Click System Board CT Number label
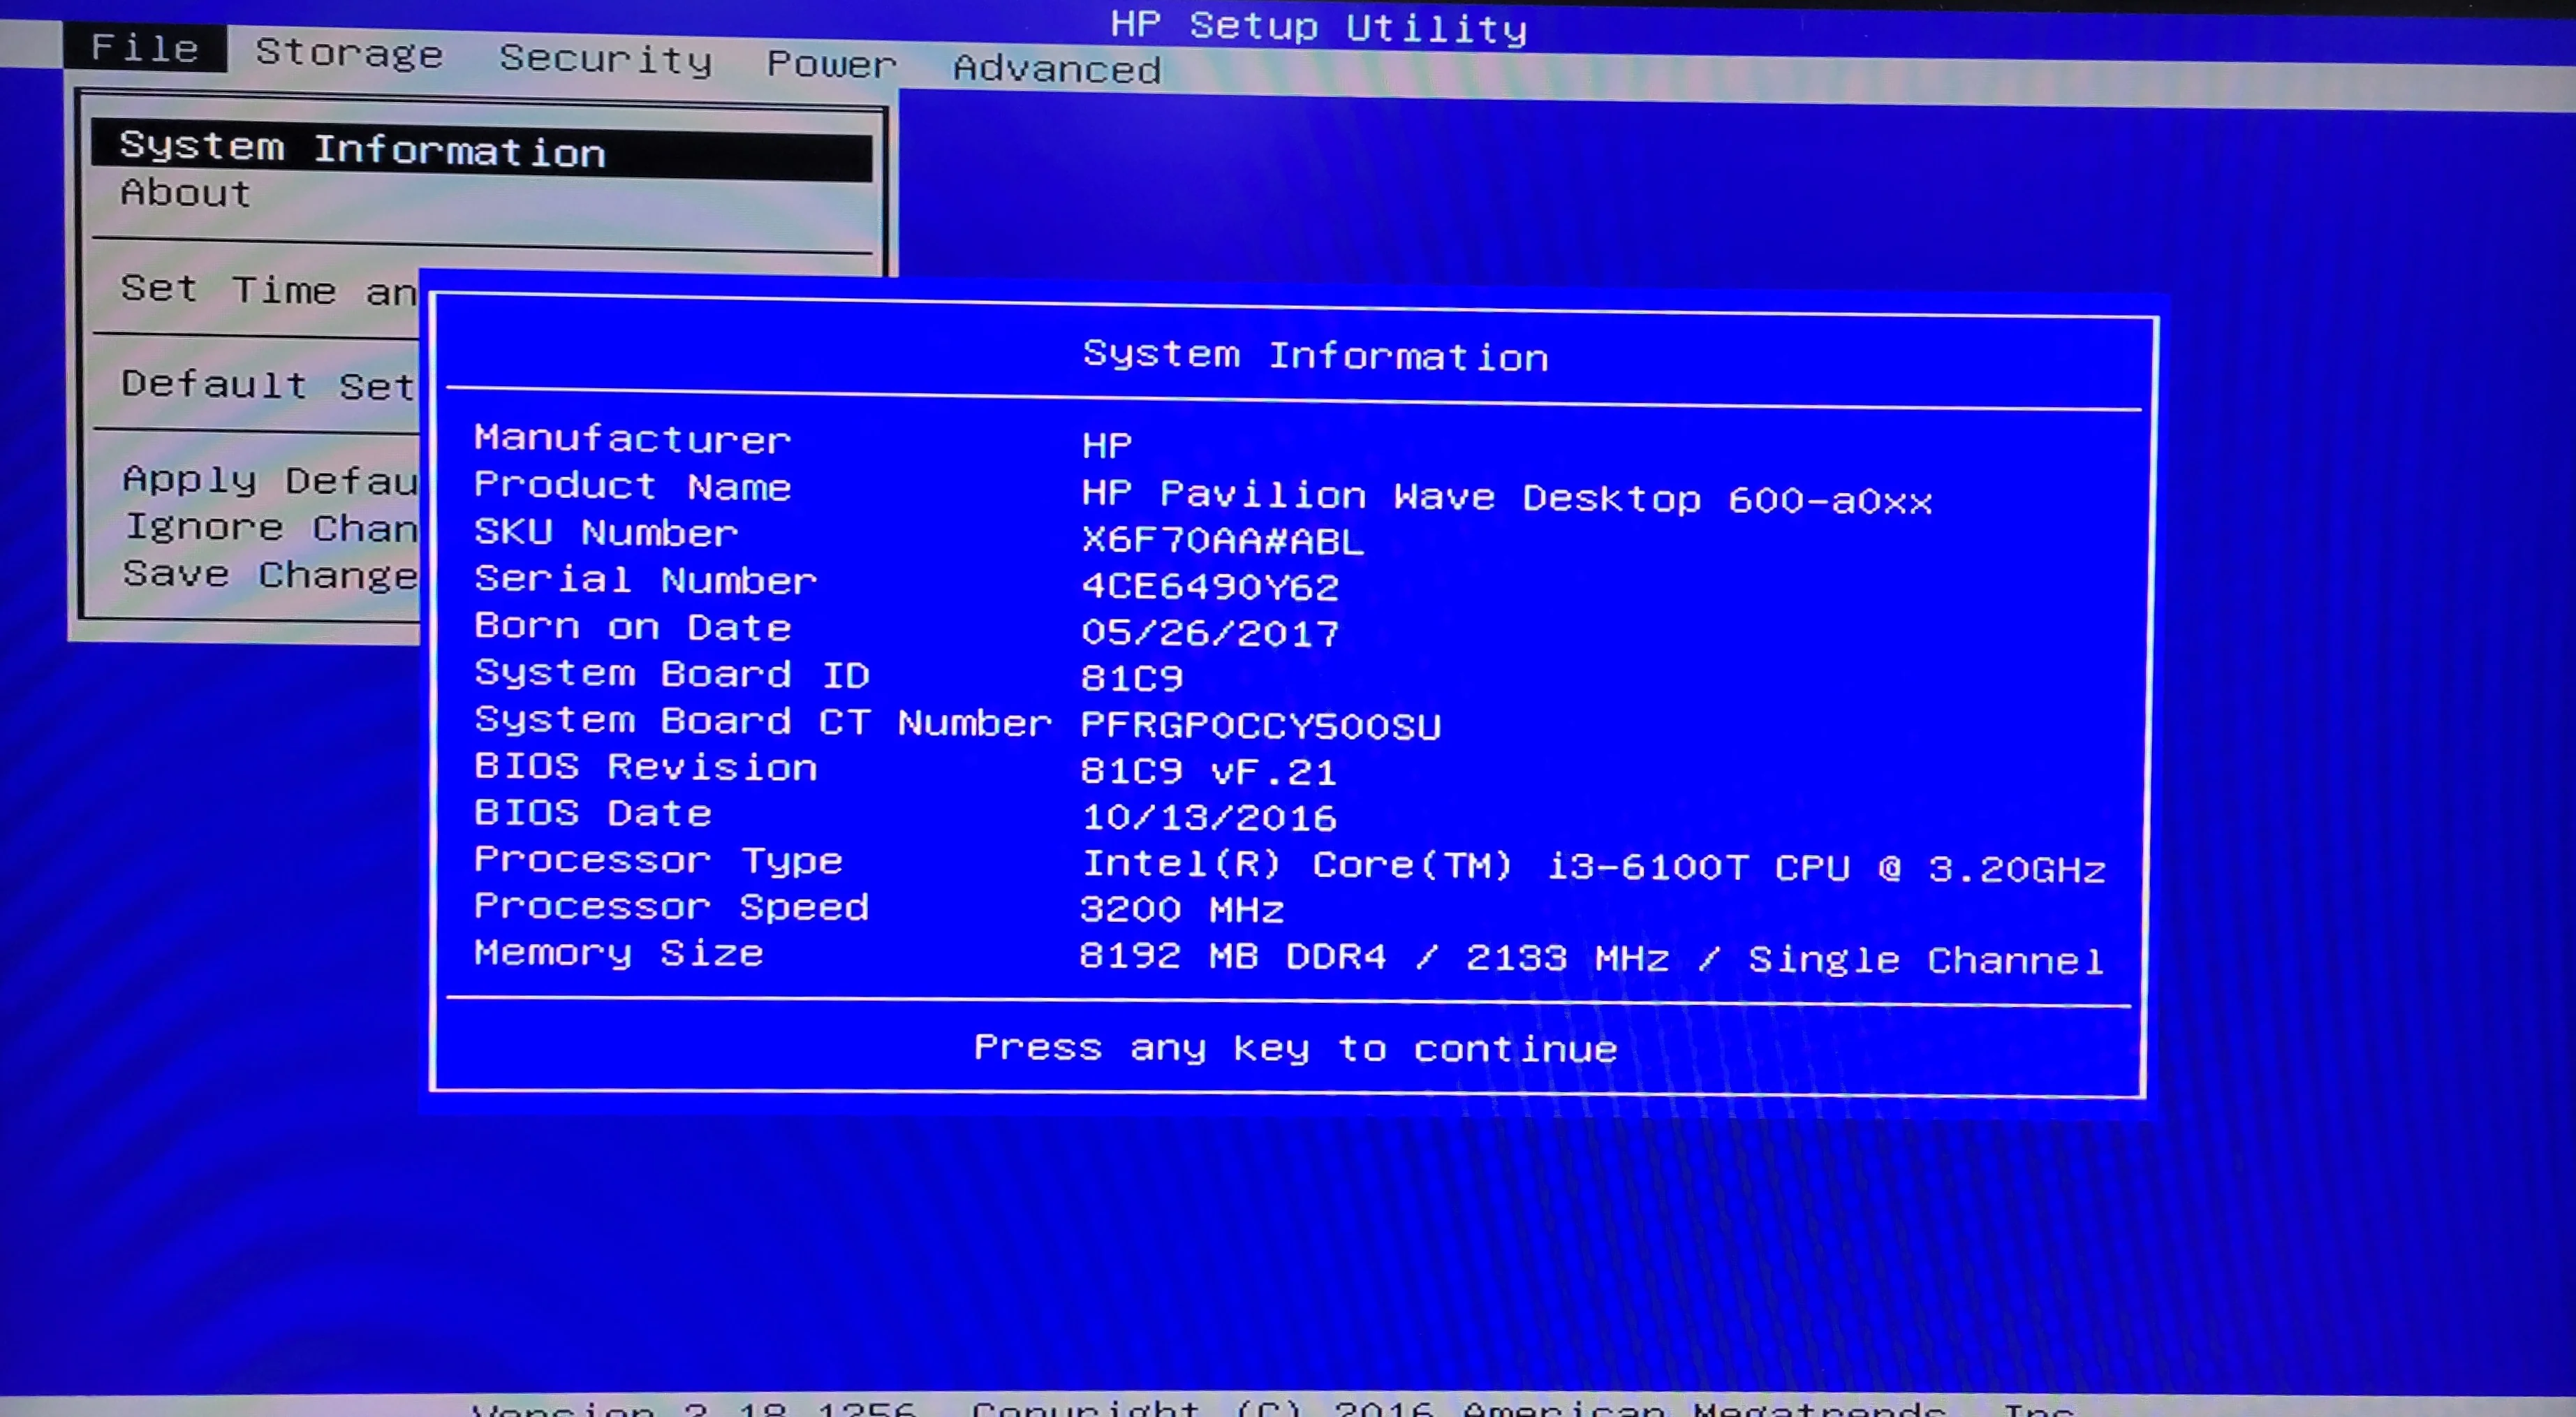 pyautogui.click(x=763, y=721)
